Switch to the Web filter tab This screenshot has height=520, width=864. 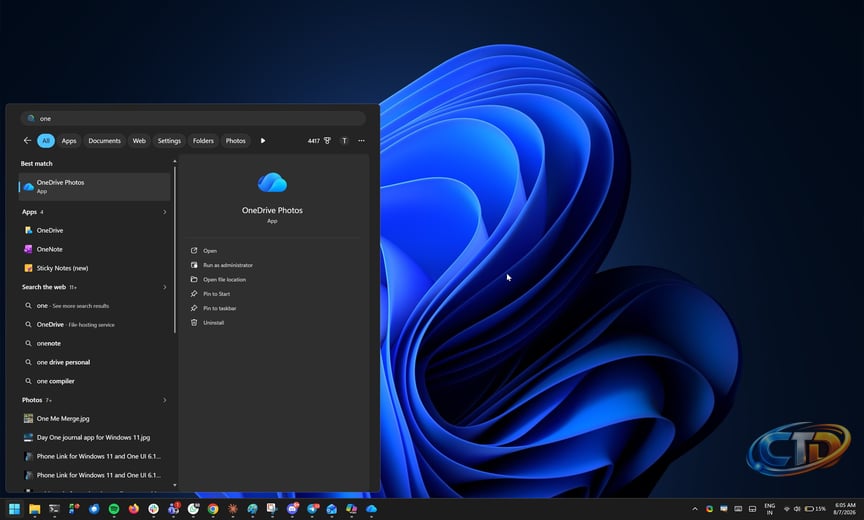click(x=139, y=140)
